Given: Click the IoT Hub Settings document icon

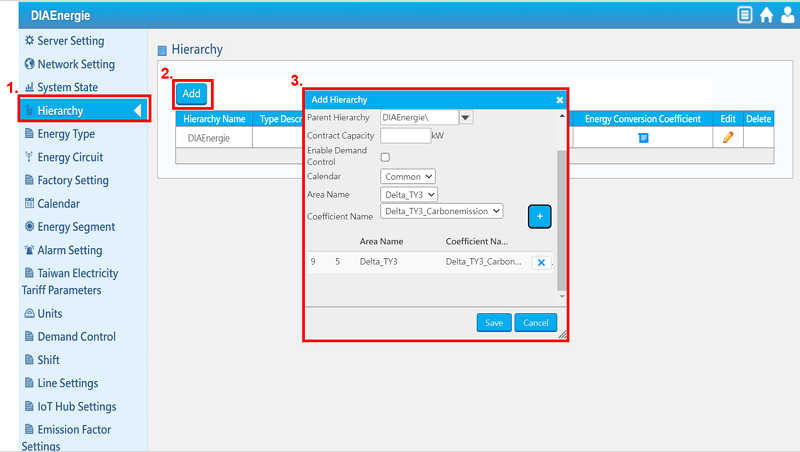Looking at the screenshot, I should (x=30, y=406).
